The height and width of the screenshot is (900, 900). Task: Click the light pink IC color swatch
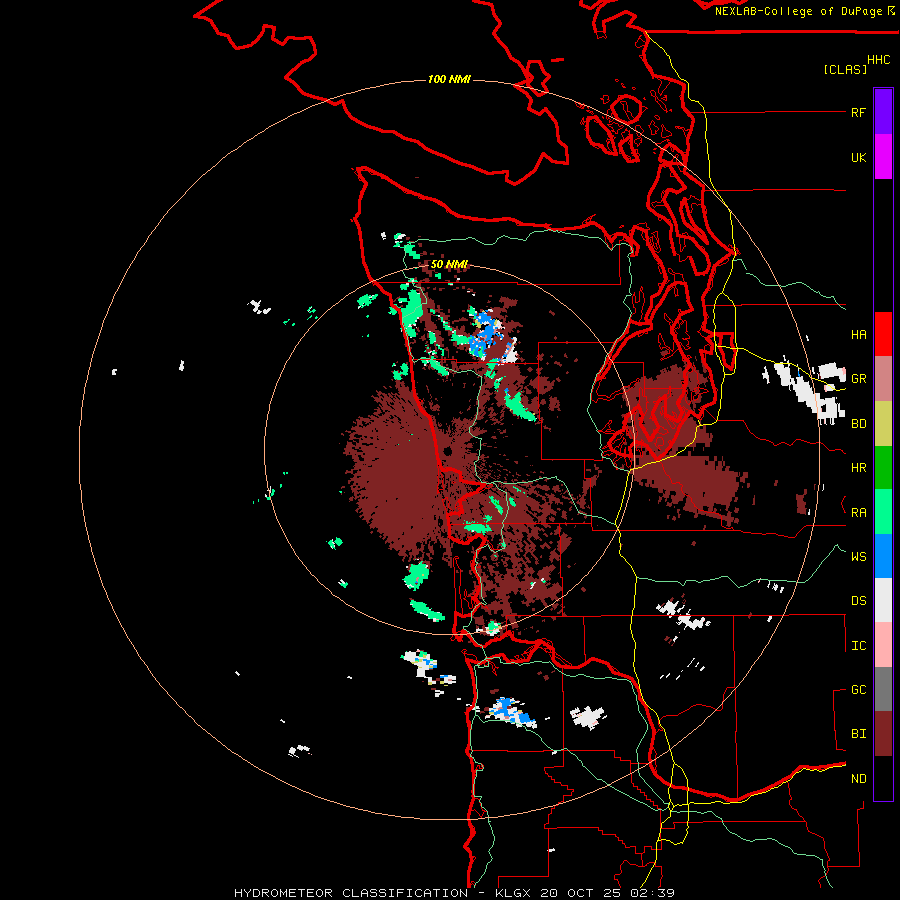[x=883, y=645]
